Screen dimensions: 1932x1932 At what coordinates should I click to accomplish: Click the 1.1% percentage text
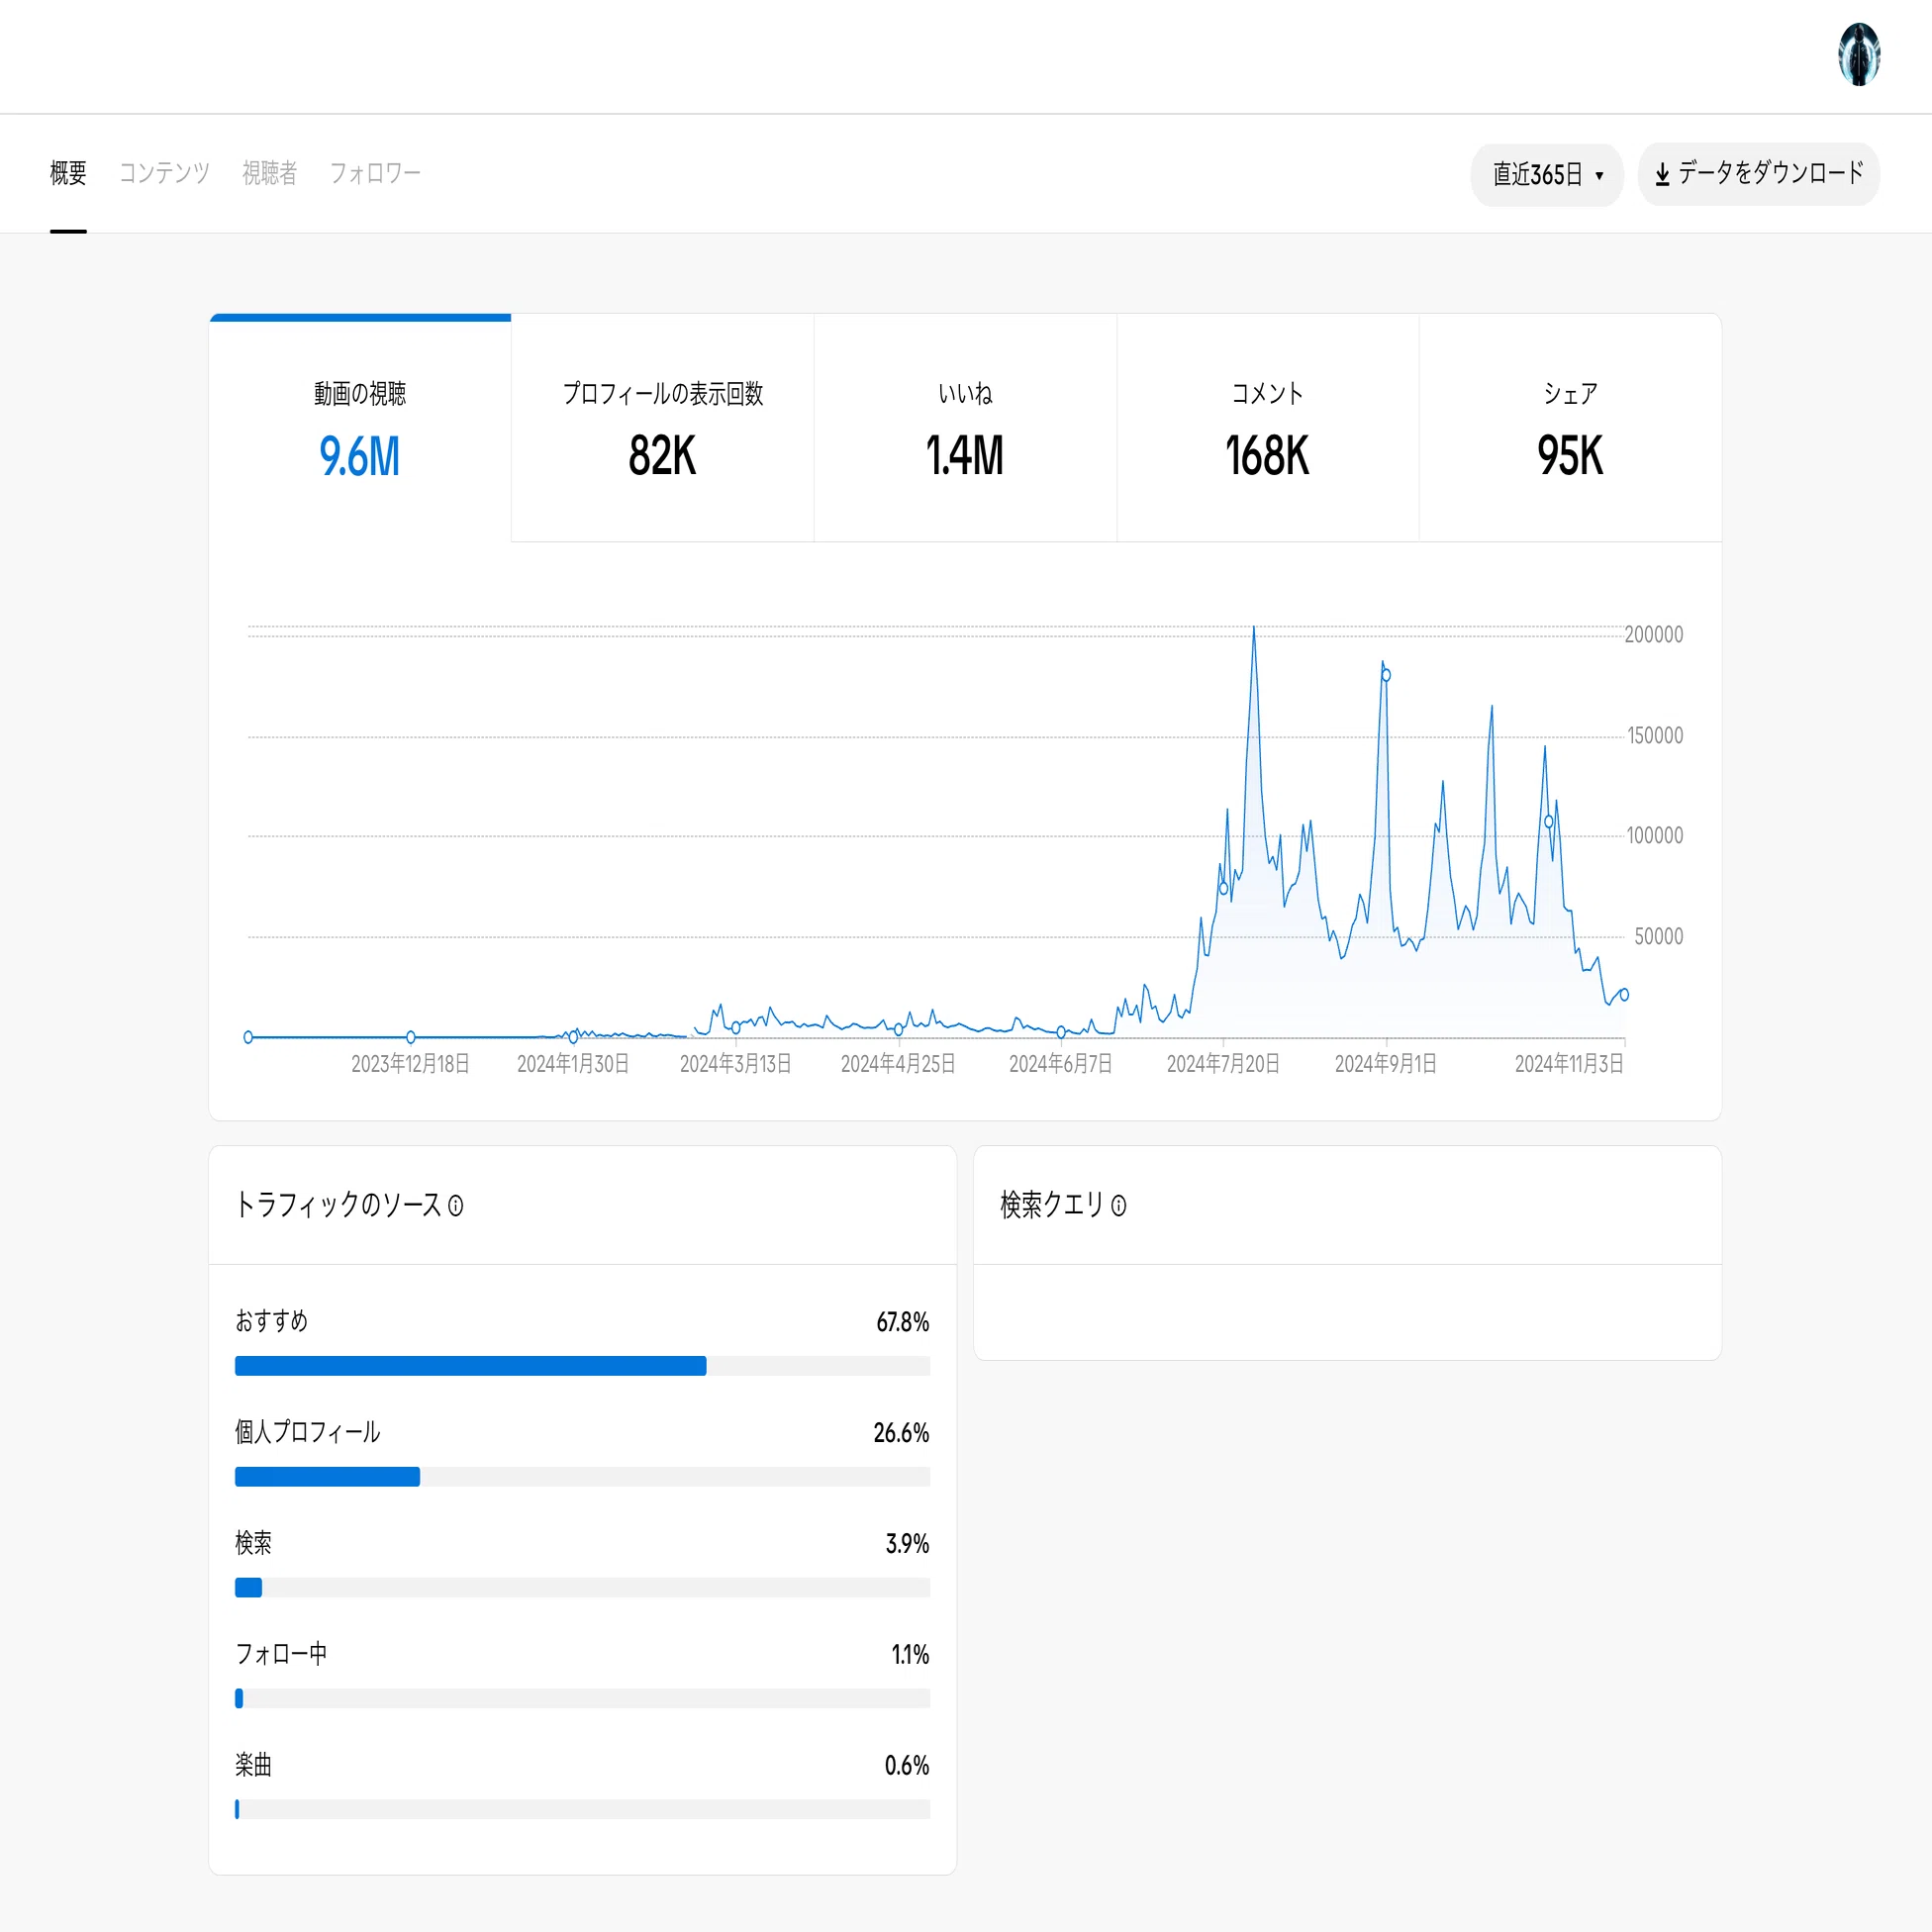coord(910,1655)
